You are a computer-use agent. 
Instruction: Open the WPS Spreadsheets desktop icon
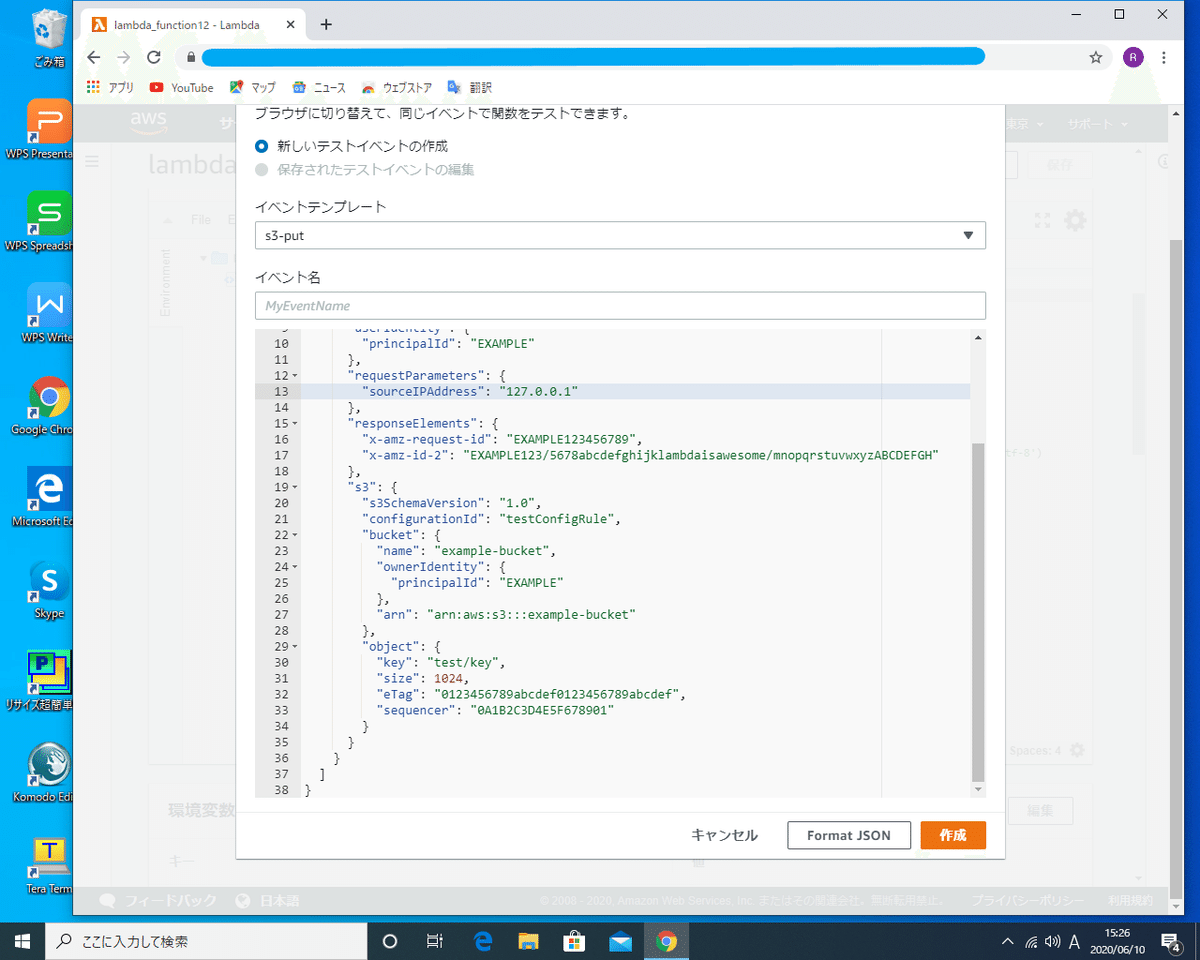click(49, 222)
